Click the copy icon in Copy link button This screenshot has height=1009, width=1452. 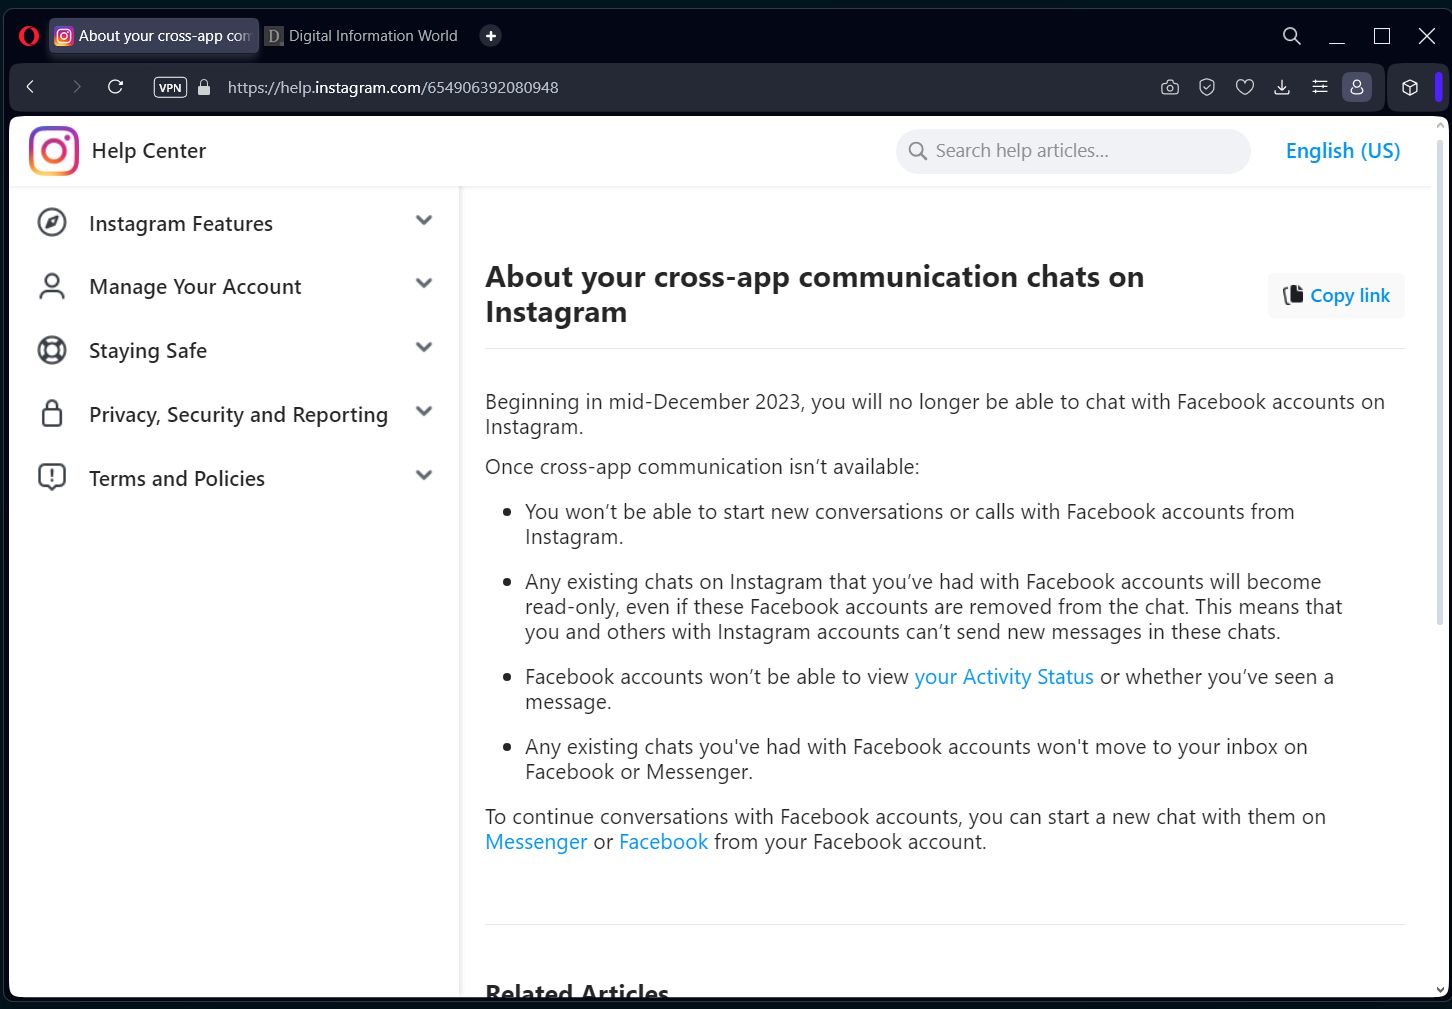pyautogui.click(x=1293, y=295)
